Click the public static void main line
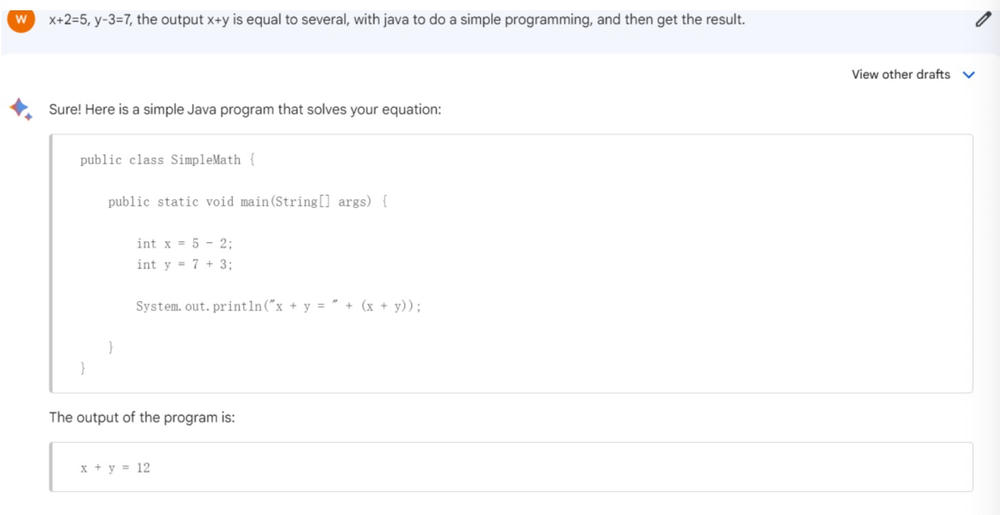The width and height of the screenshot is (1000, 515). (247, 202)
